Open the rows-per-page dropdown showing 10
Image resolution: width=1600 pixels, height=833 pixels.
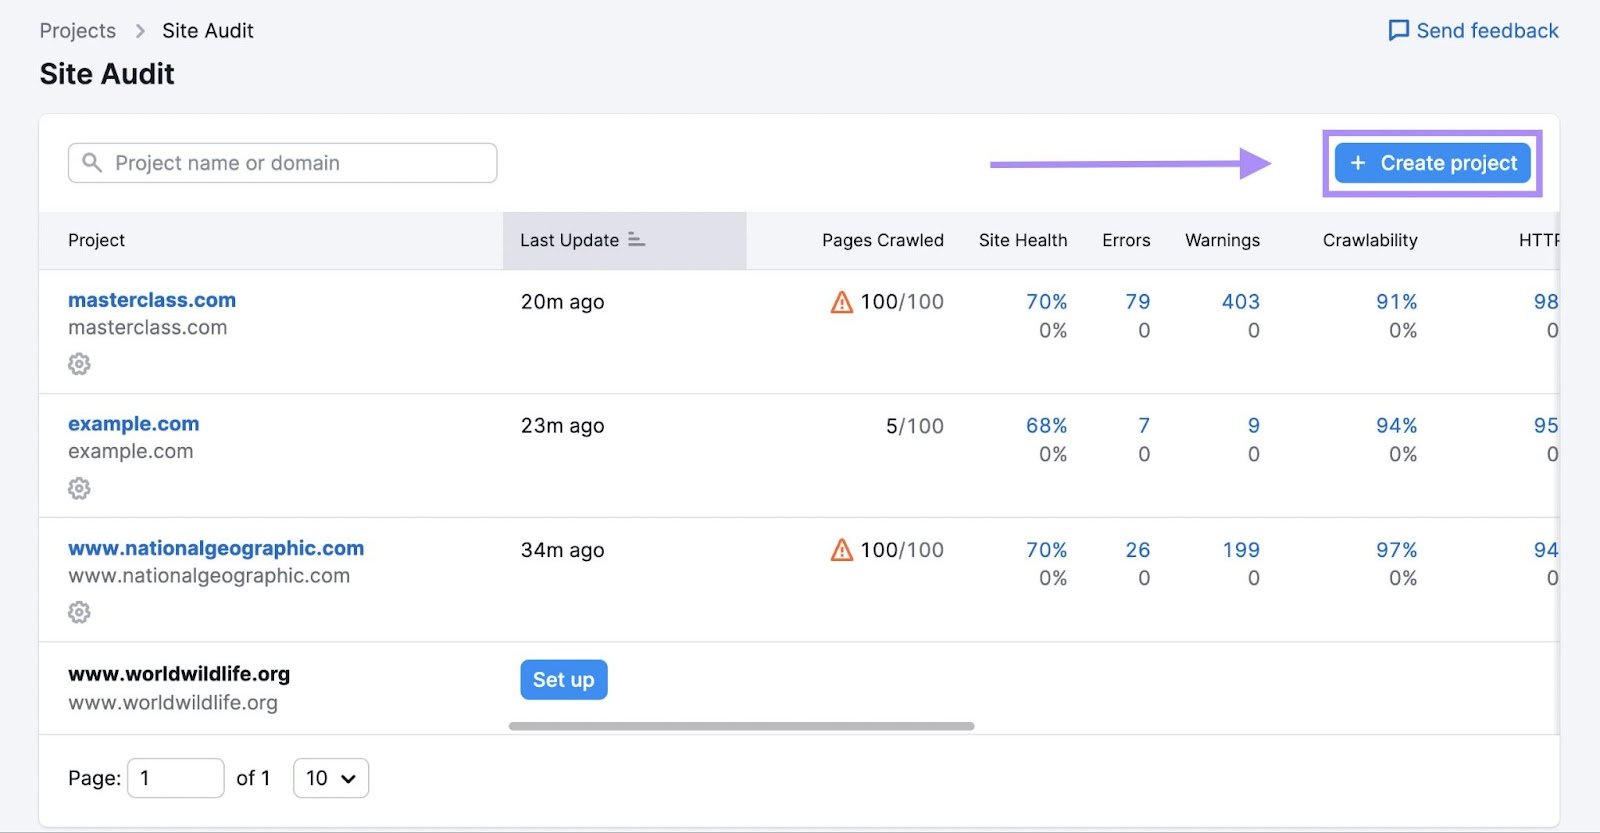pos(331,778)
